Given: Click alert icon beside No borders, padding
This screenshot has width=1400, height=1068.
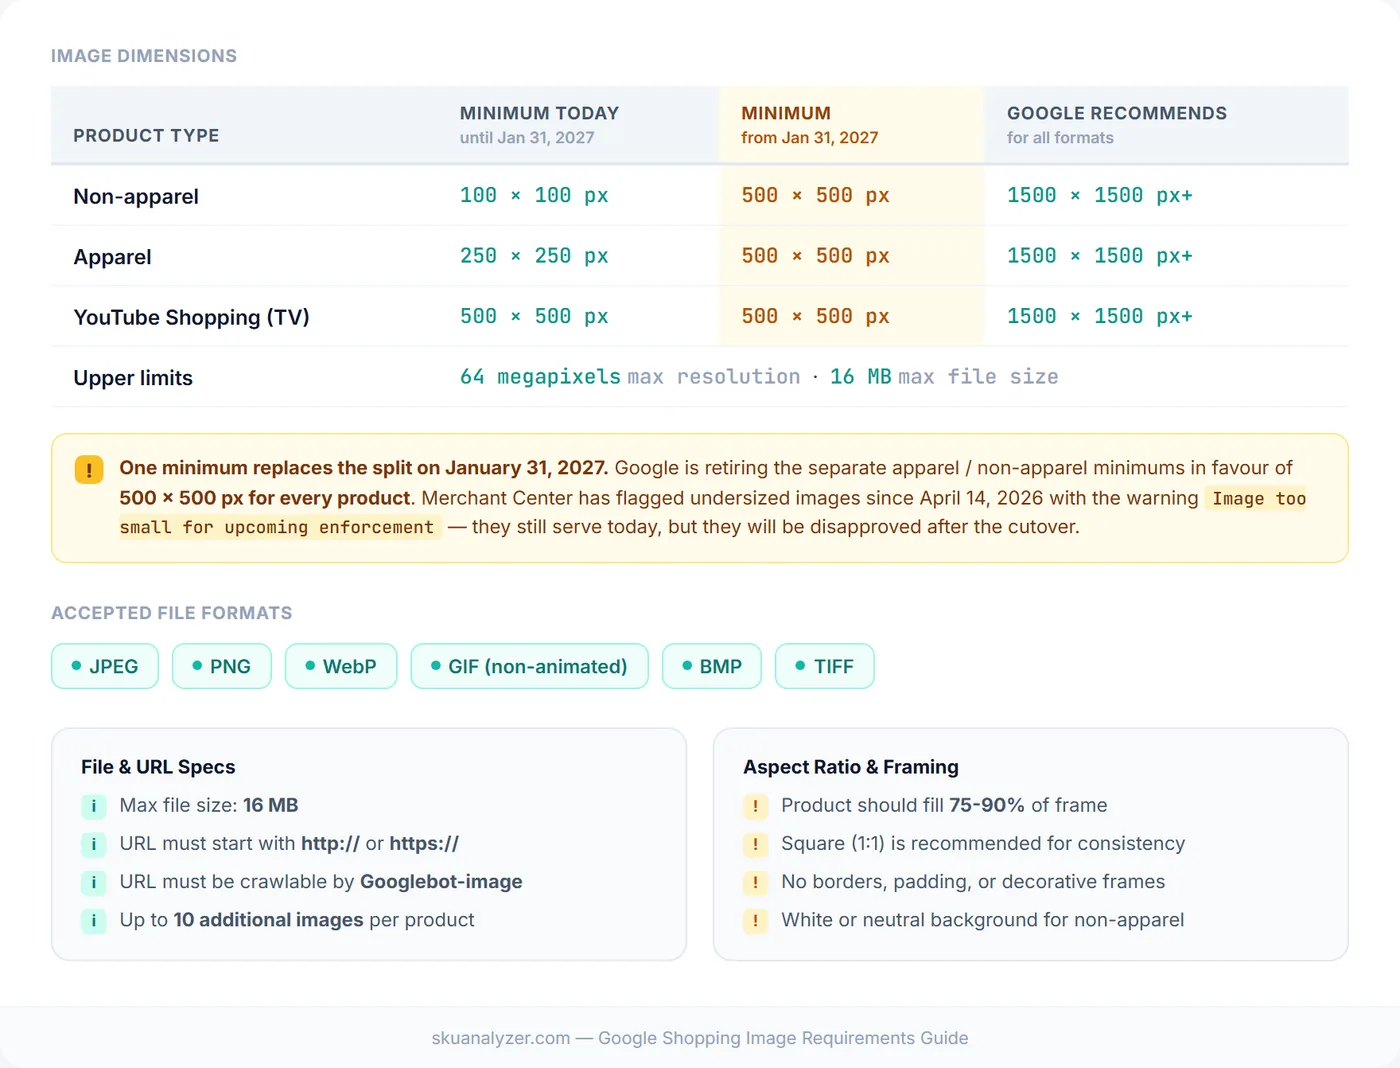Looking at the screenshot, I should point(755,882).
